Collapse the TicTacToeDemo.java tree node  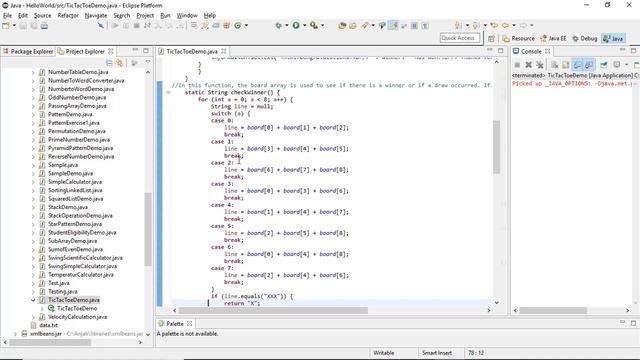point(33,300)
